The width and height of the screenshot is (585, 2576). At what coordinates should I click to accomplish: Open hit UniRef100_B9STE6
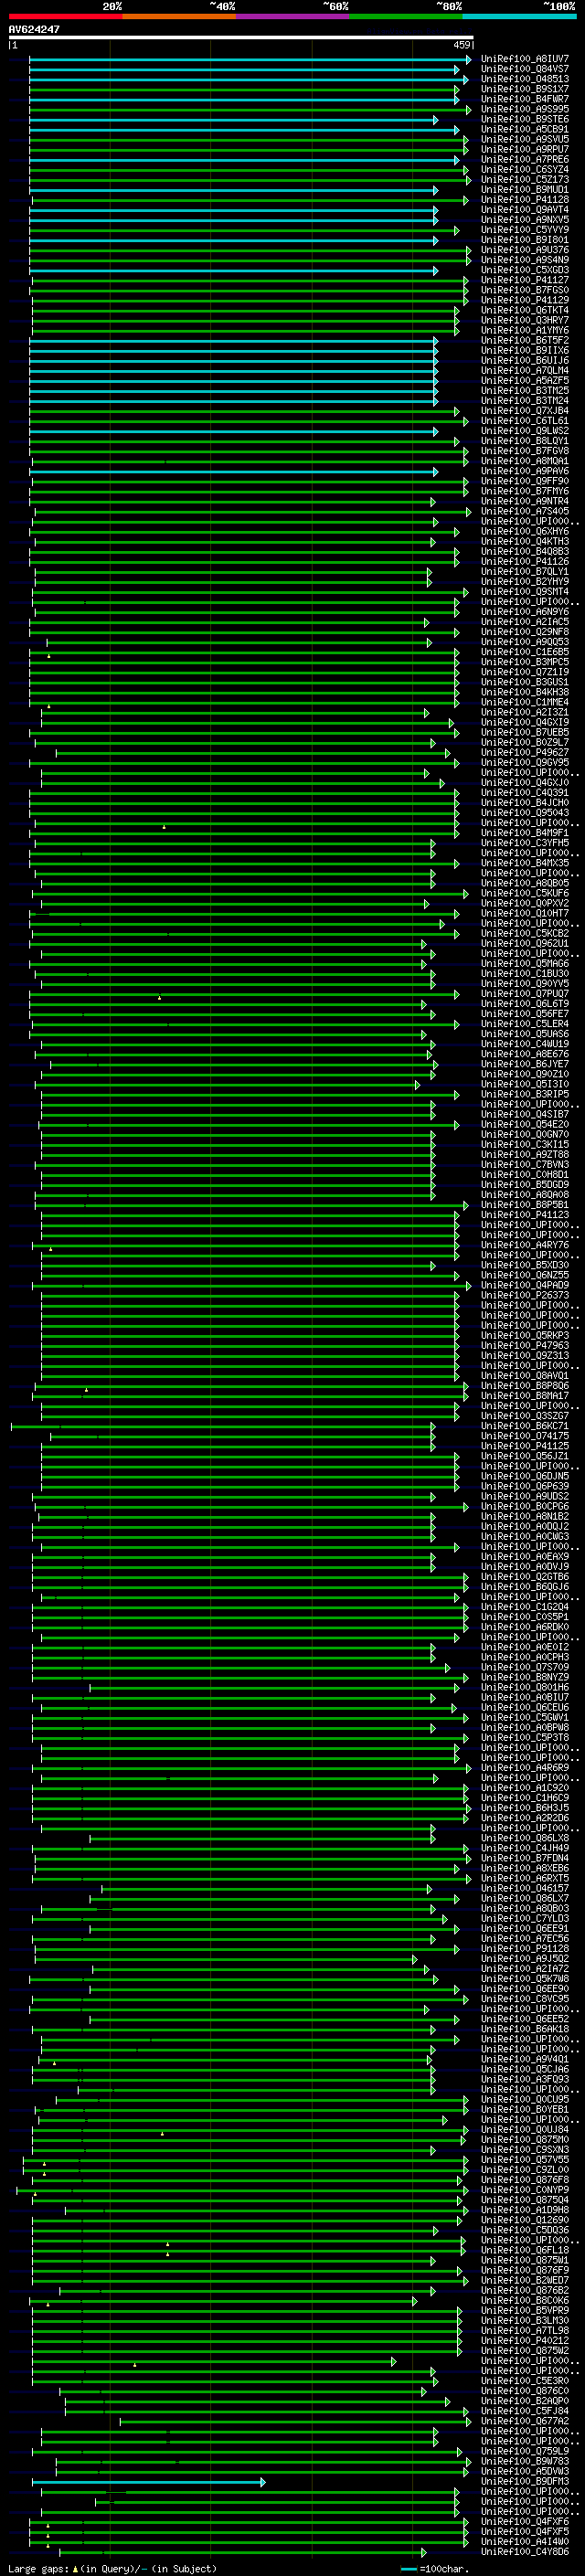[525, 119]
